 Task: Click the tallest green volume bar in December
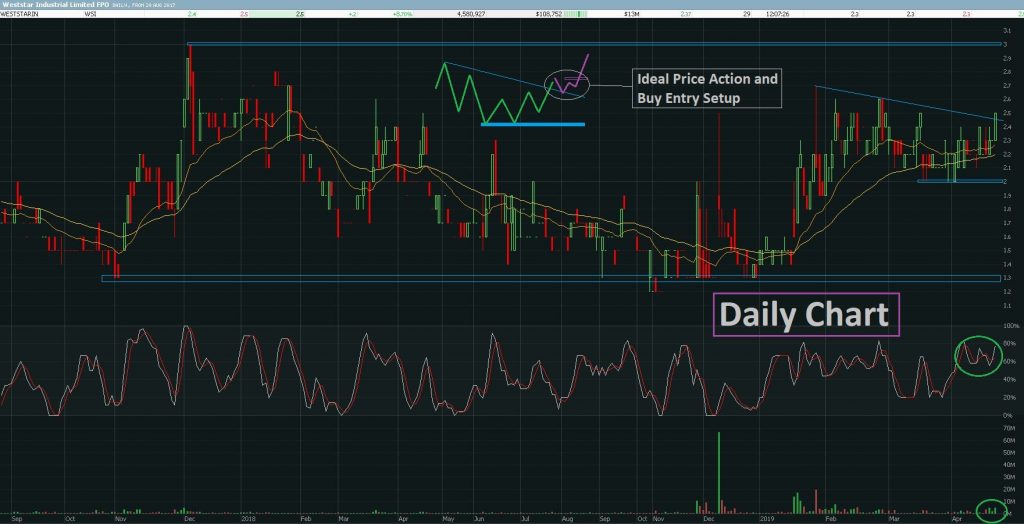click(x=719, y=472)
